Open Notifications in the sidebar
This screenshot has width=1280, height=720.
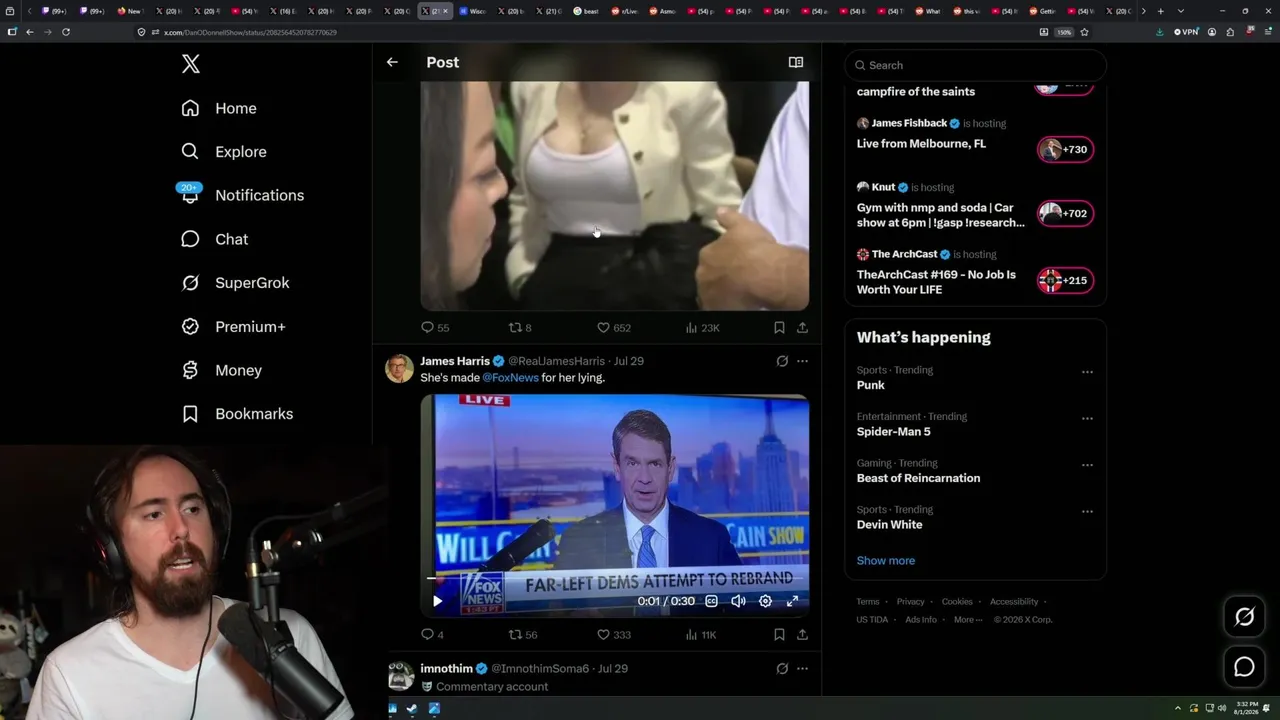tap(242, 195)
